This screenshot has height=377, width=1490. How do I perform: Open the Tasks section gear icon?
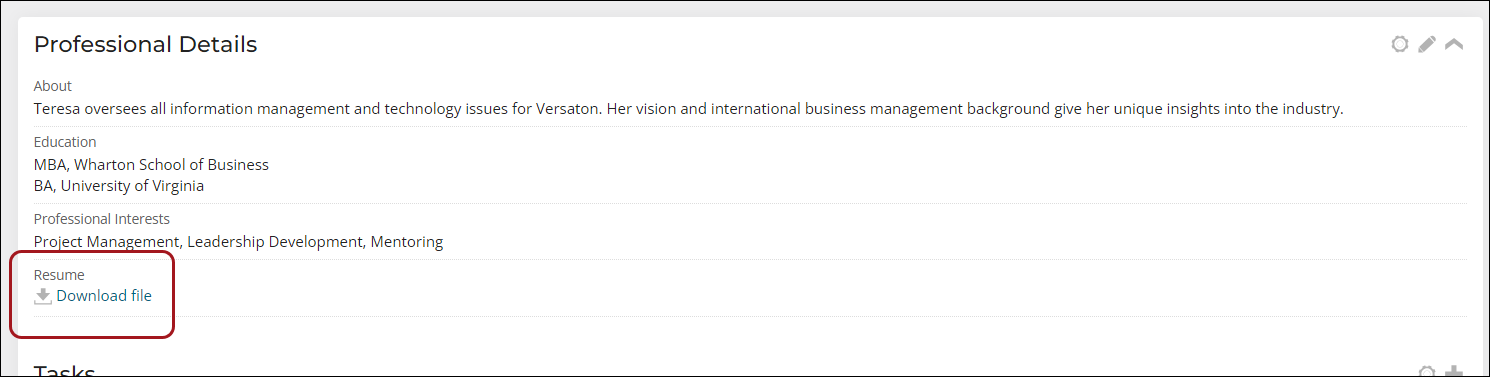(1427, 372)
